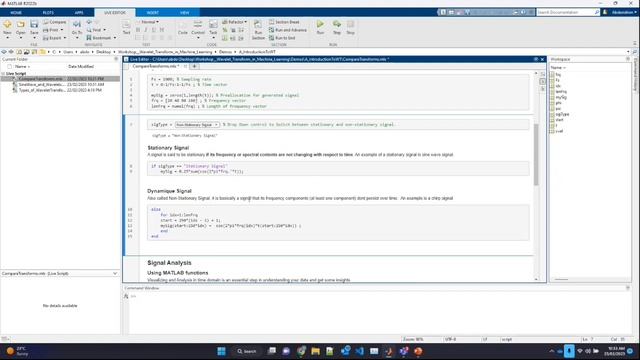The image size is (640, 360).
Task: Switch to the APPS ribbon tab
Action: tap(79, 13)
